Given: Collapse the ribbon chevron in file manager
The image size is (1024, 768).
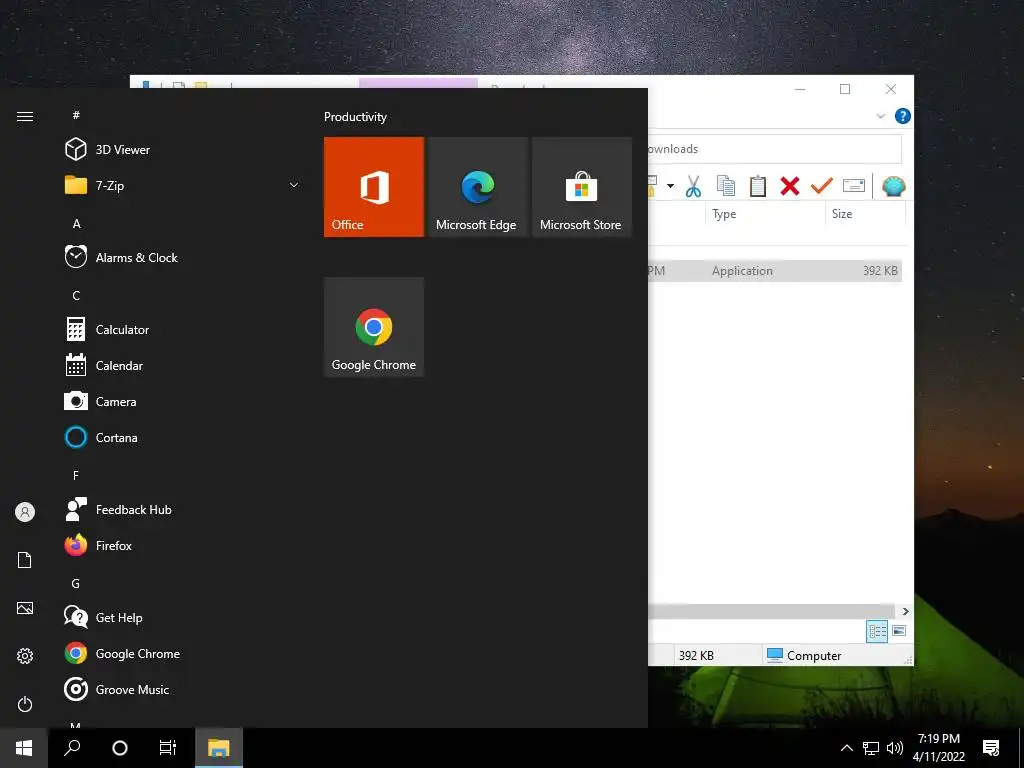Looking at the screenshot, I should (880, 116).
